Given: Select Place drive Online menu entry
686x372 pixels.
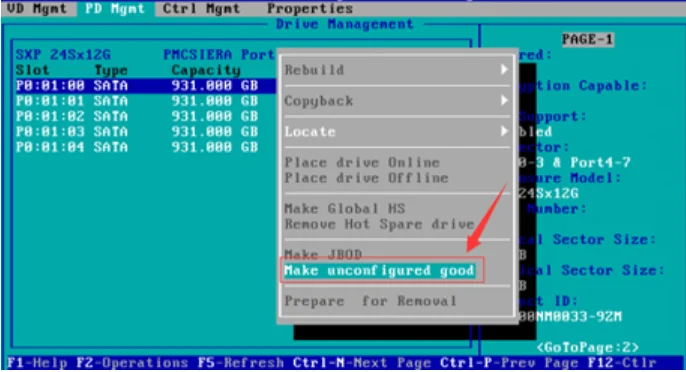Looking at the screenshot, I should click(362, 162).
